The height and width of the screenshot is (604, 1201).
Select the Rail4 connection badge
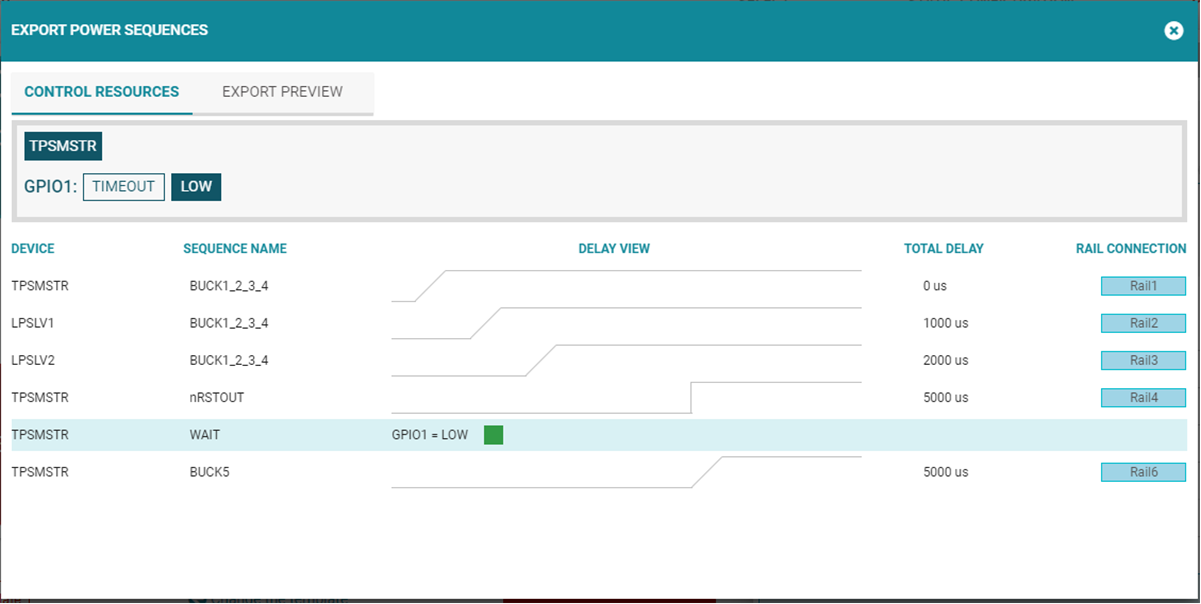click(x=1143, y=398)
